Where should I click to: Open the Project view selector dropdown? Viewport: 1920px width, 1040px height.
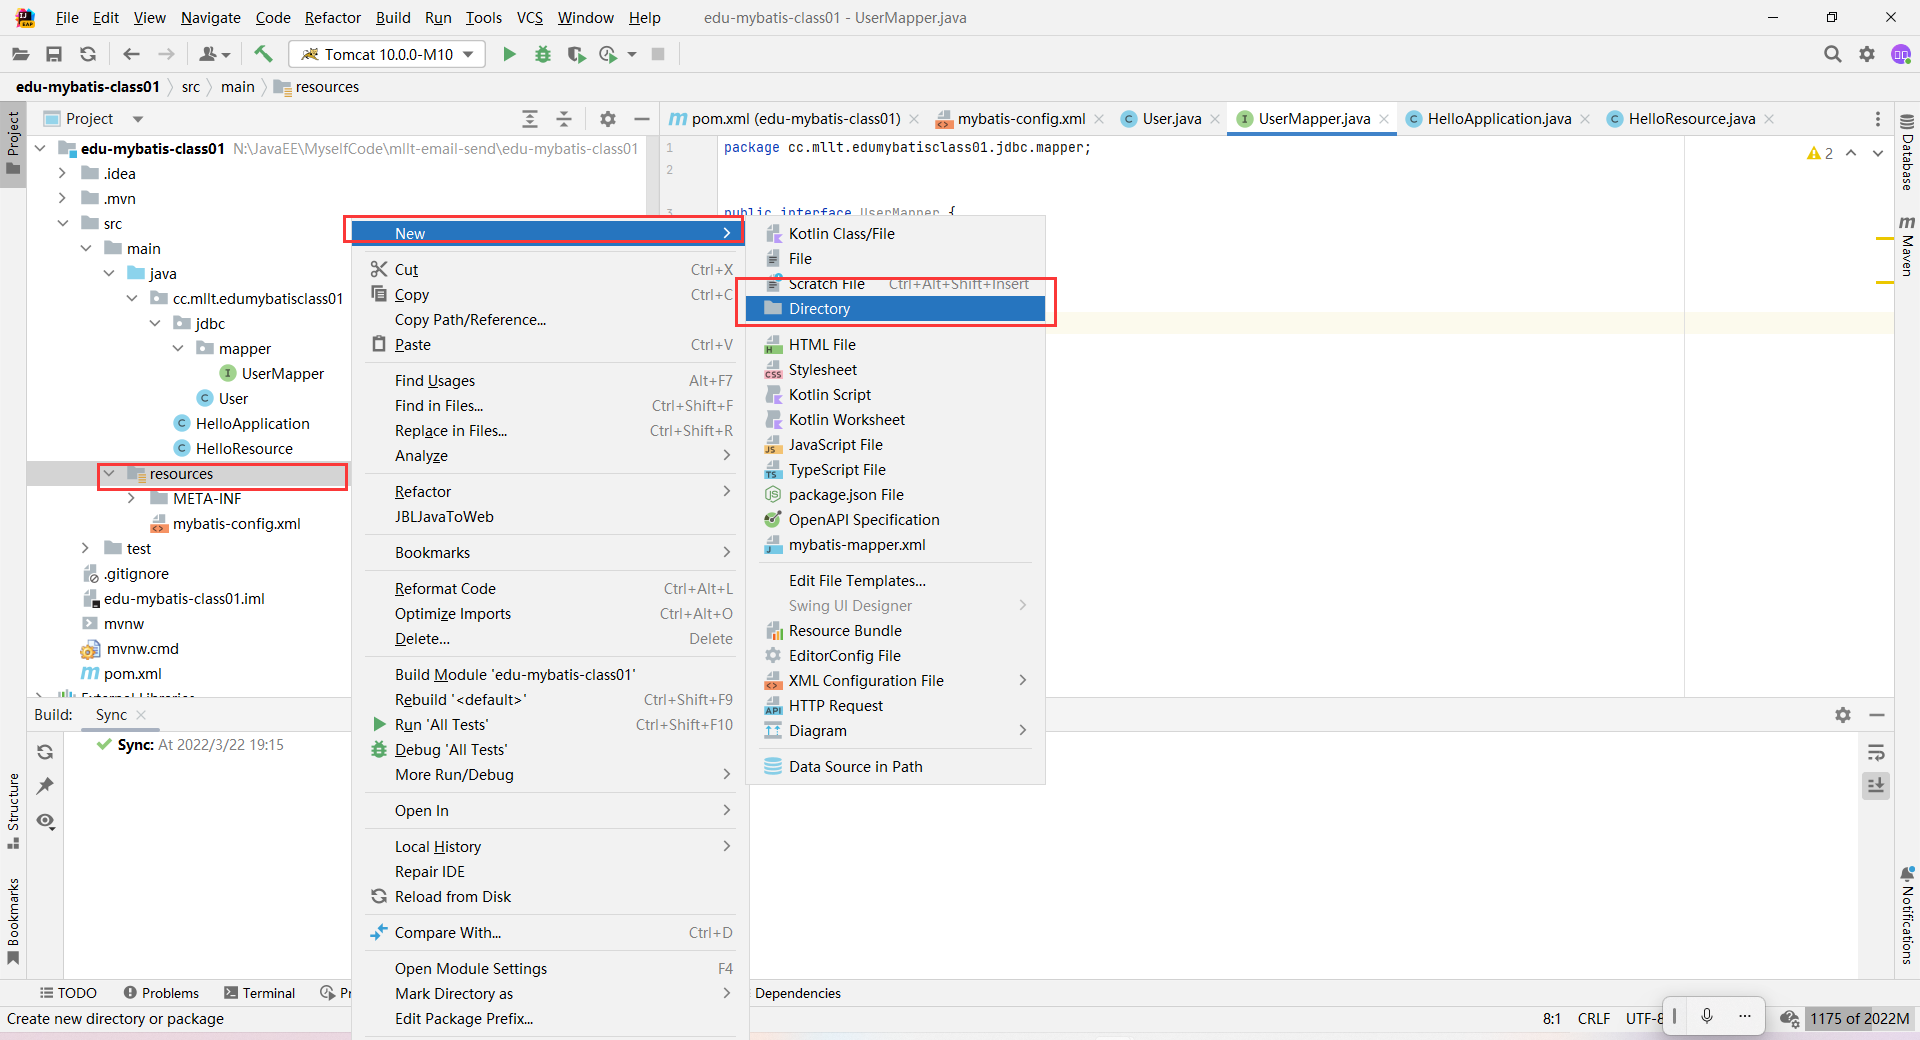(95, 119)
